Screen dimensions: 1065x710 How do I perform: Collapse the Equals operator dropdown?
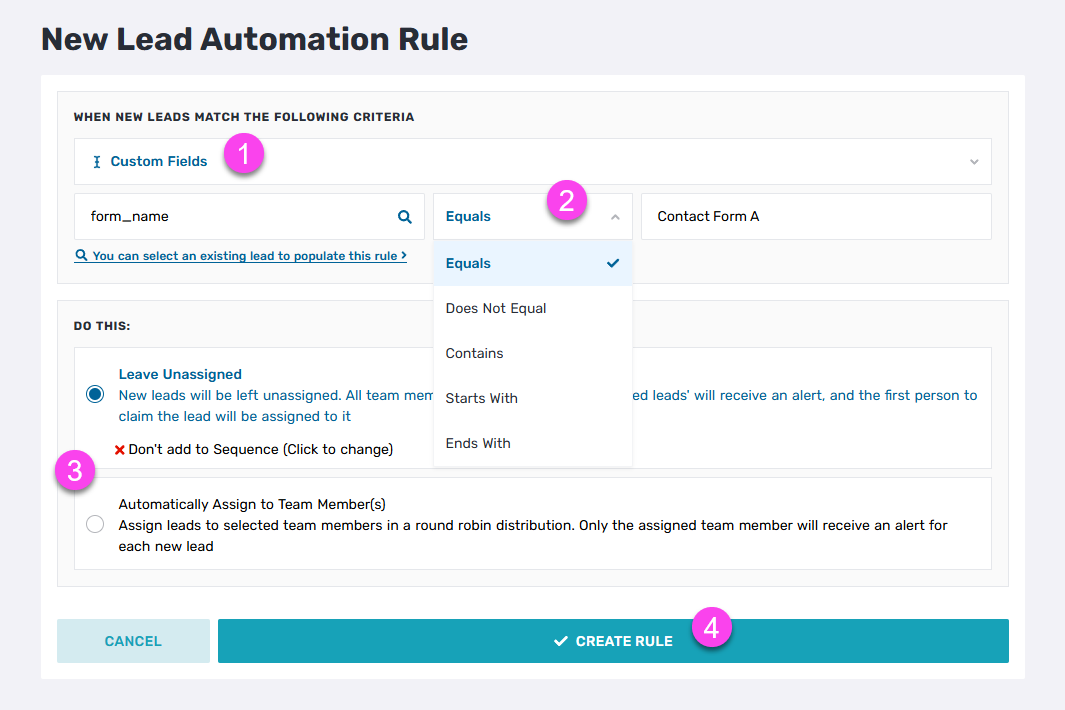(x=615, y=217)
